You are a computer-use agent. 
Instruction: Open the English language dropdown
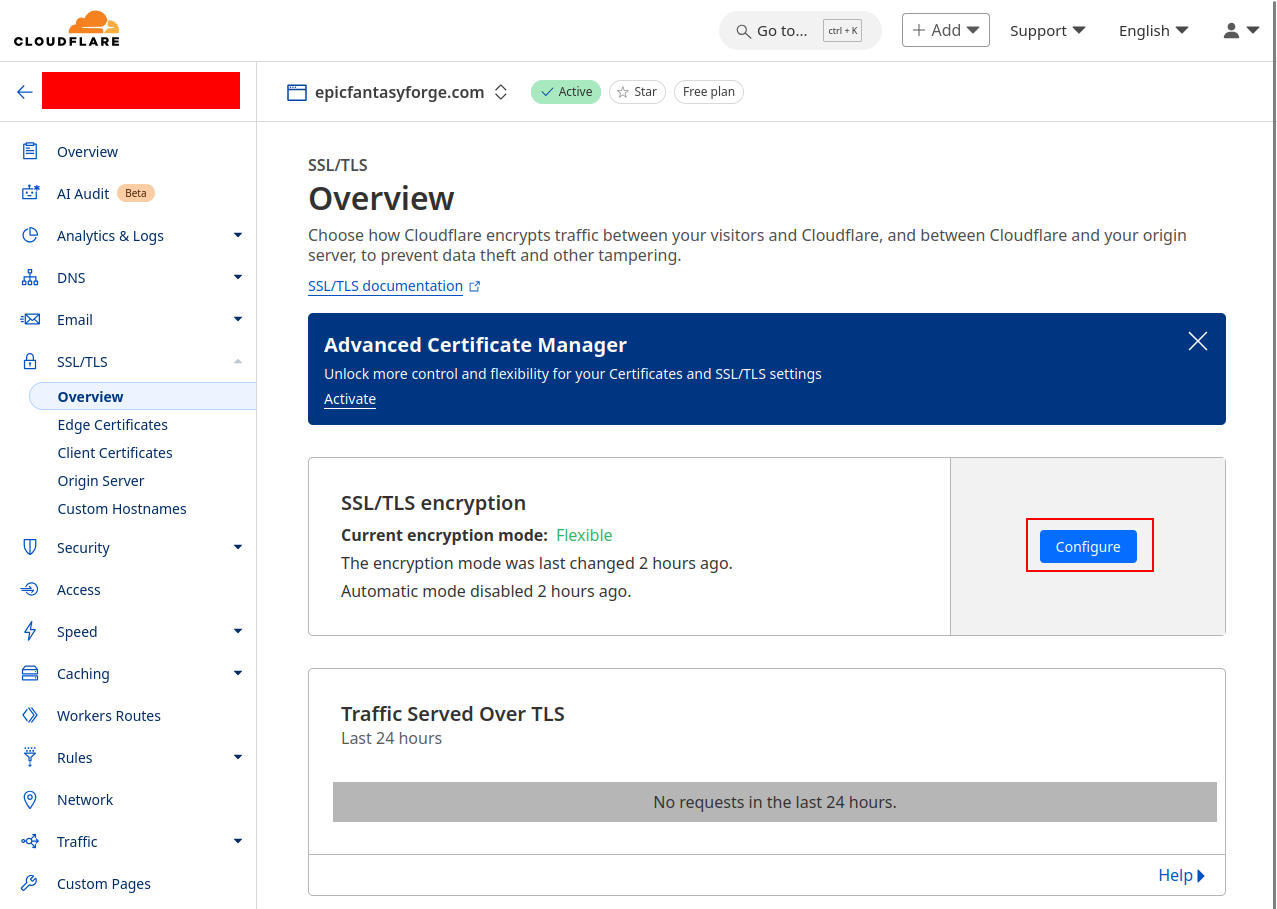tap(1154, 30)
